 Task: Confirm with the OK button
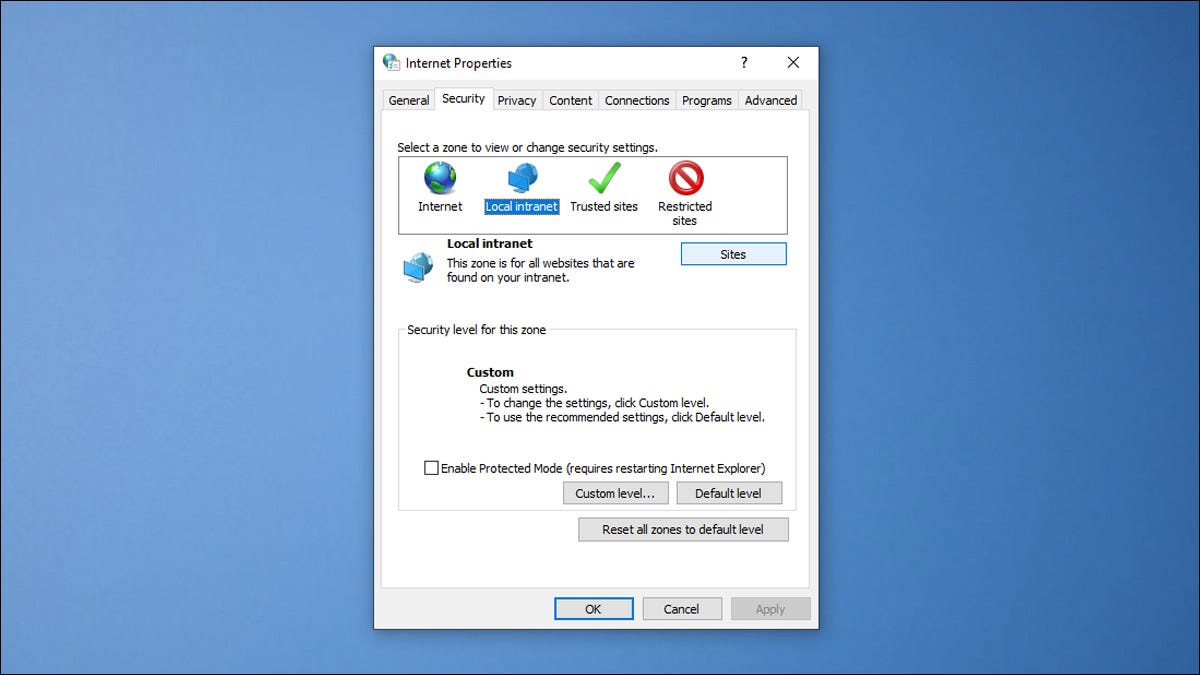click(x=594, y=609)
